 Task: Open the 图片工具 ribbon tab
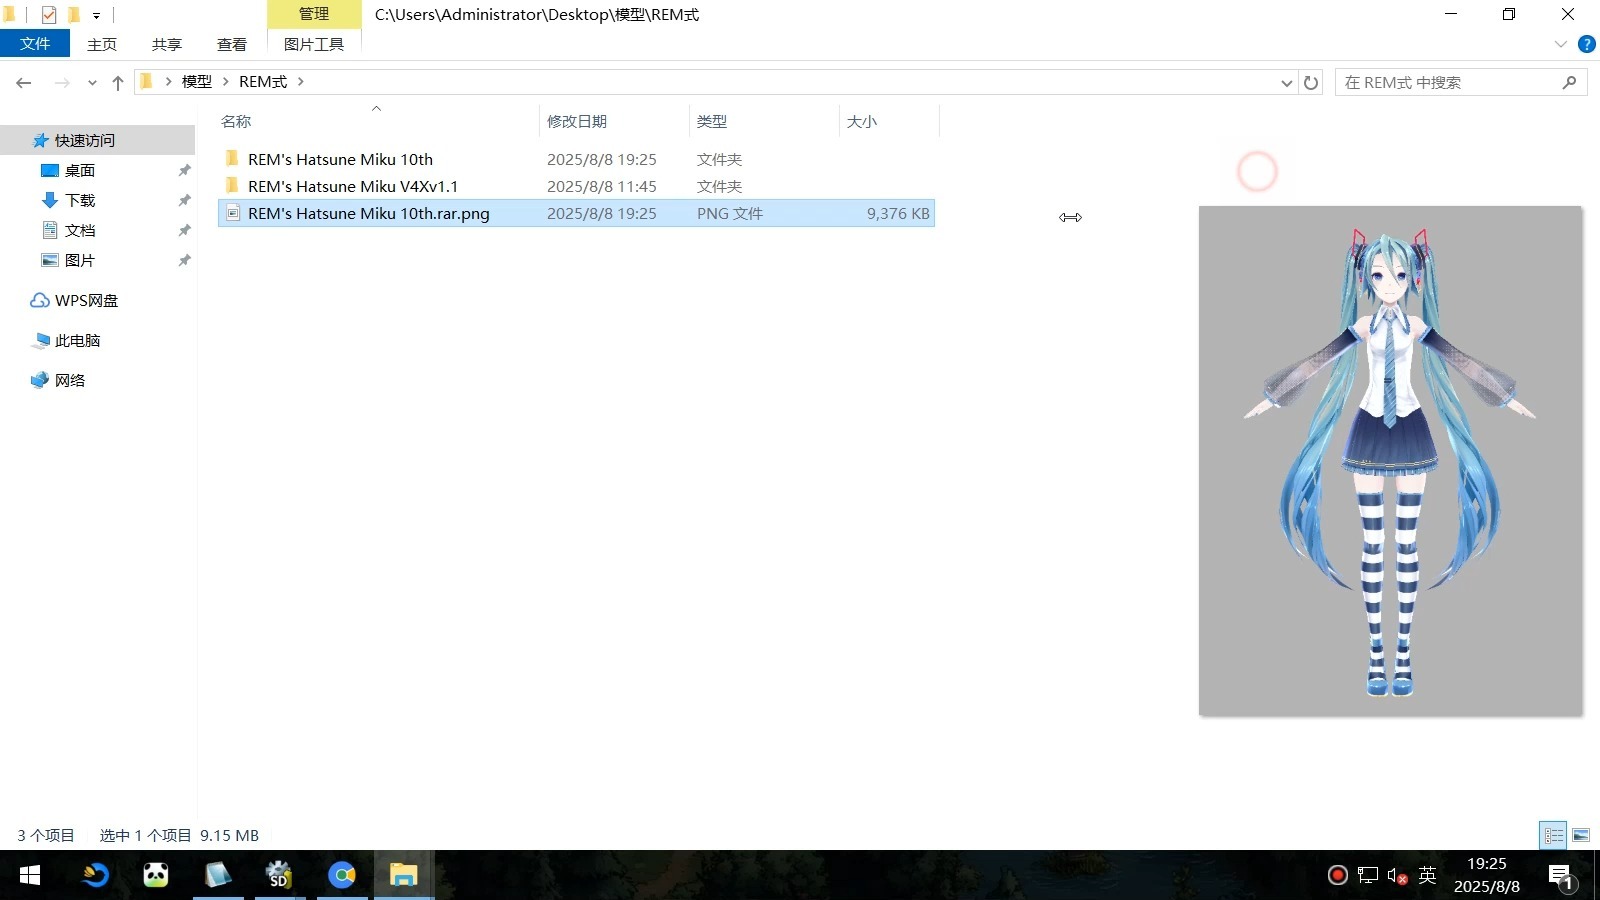(x=314, y=44)
